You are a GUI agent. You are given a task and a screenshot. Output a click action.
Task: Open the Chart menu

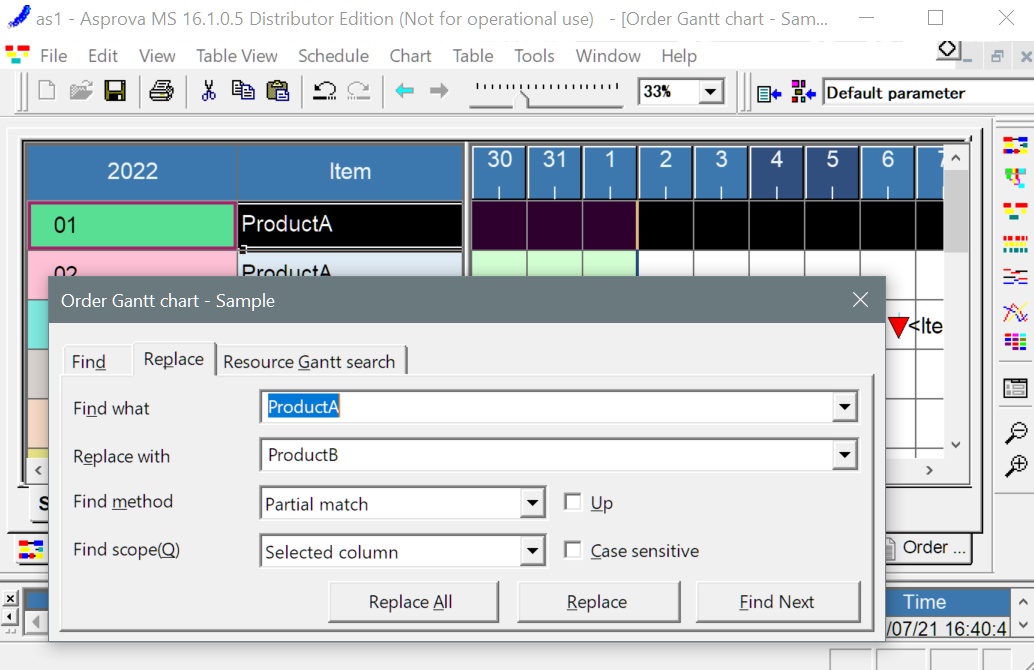pos(410,56)
